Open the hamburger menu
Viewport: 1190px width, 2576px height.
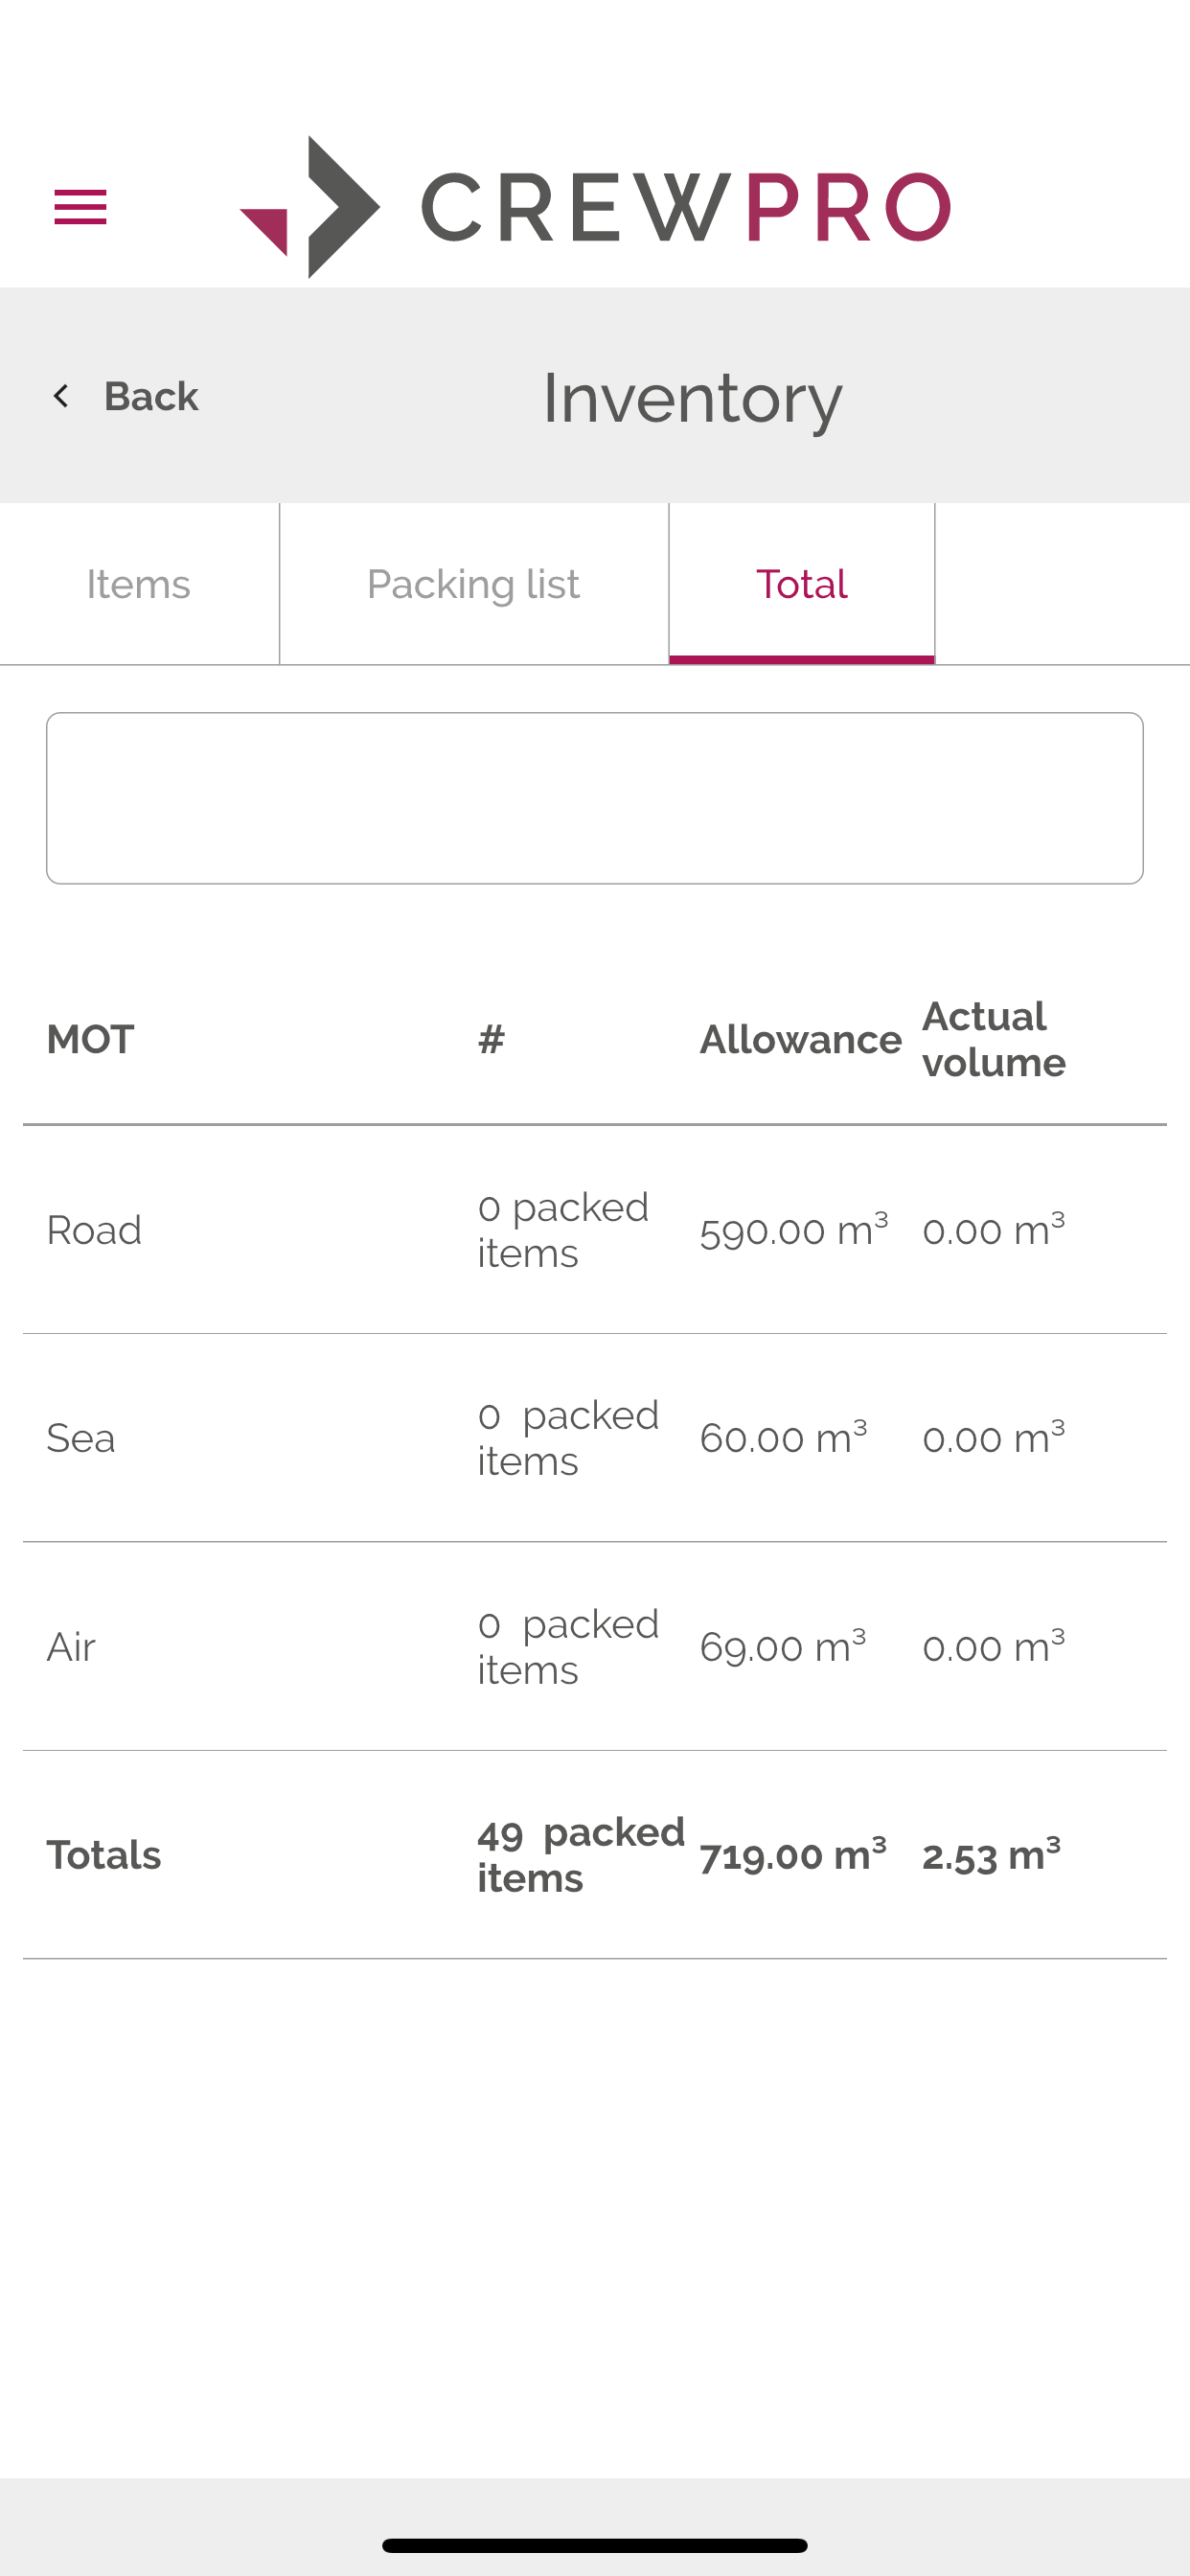tap(80, 207)
